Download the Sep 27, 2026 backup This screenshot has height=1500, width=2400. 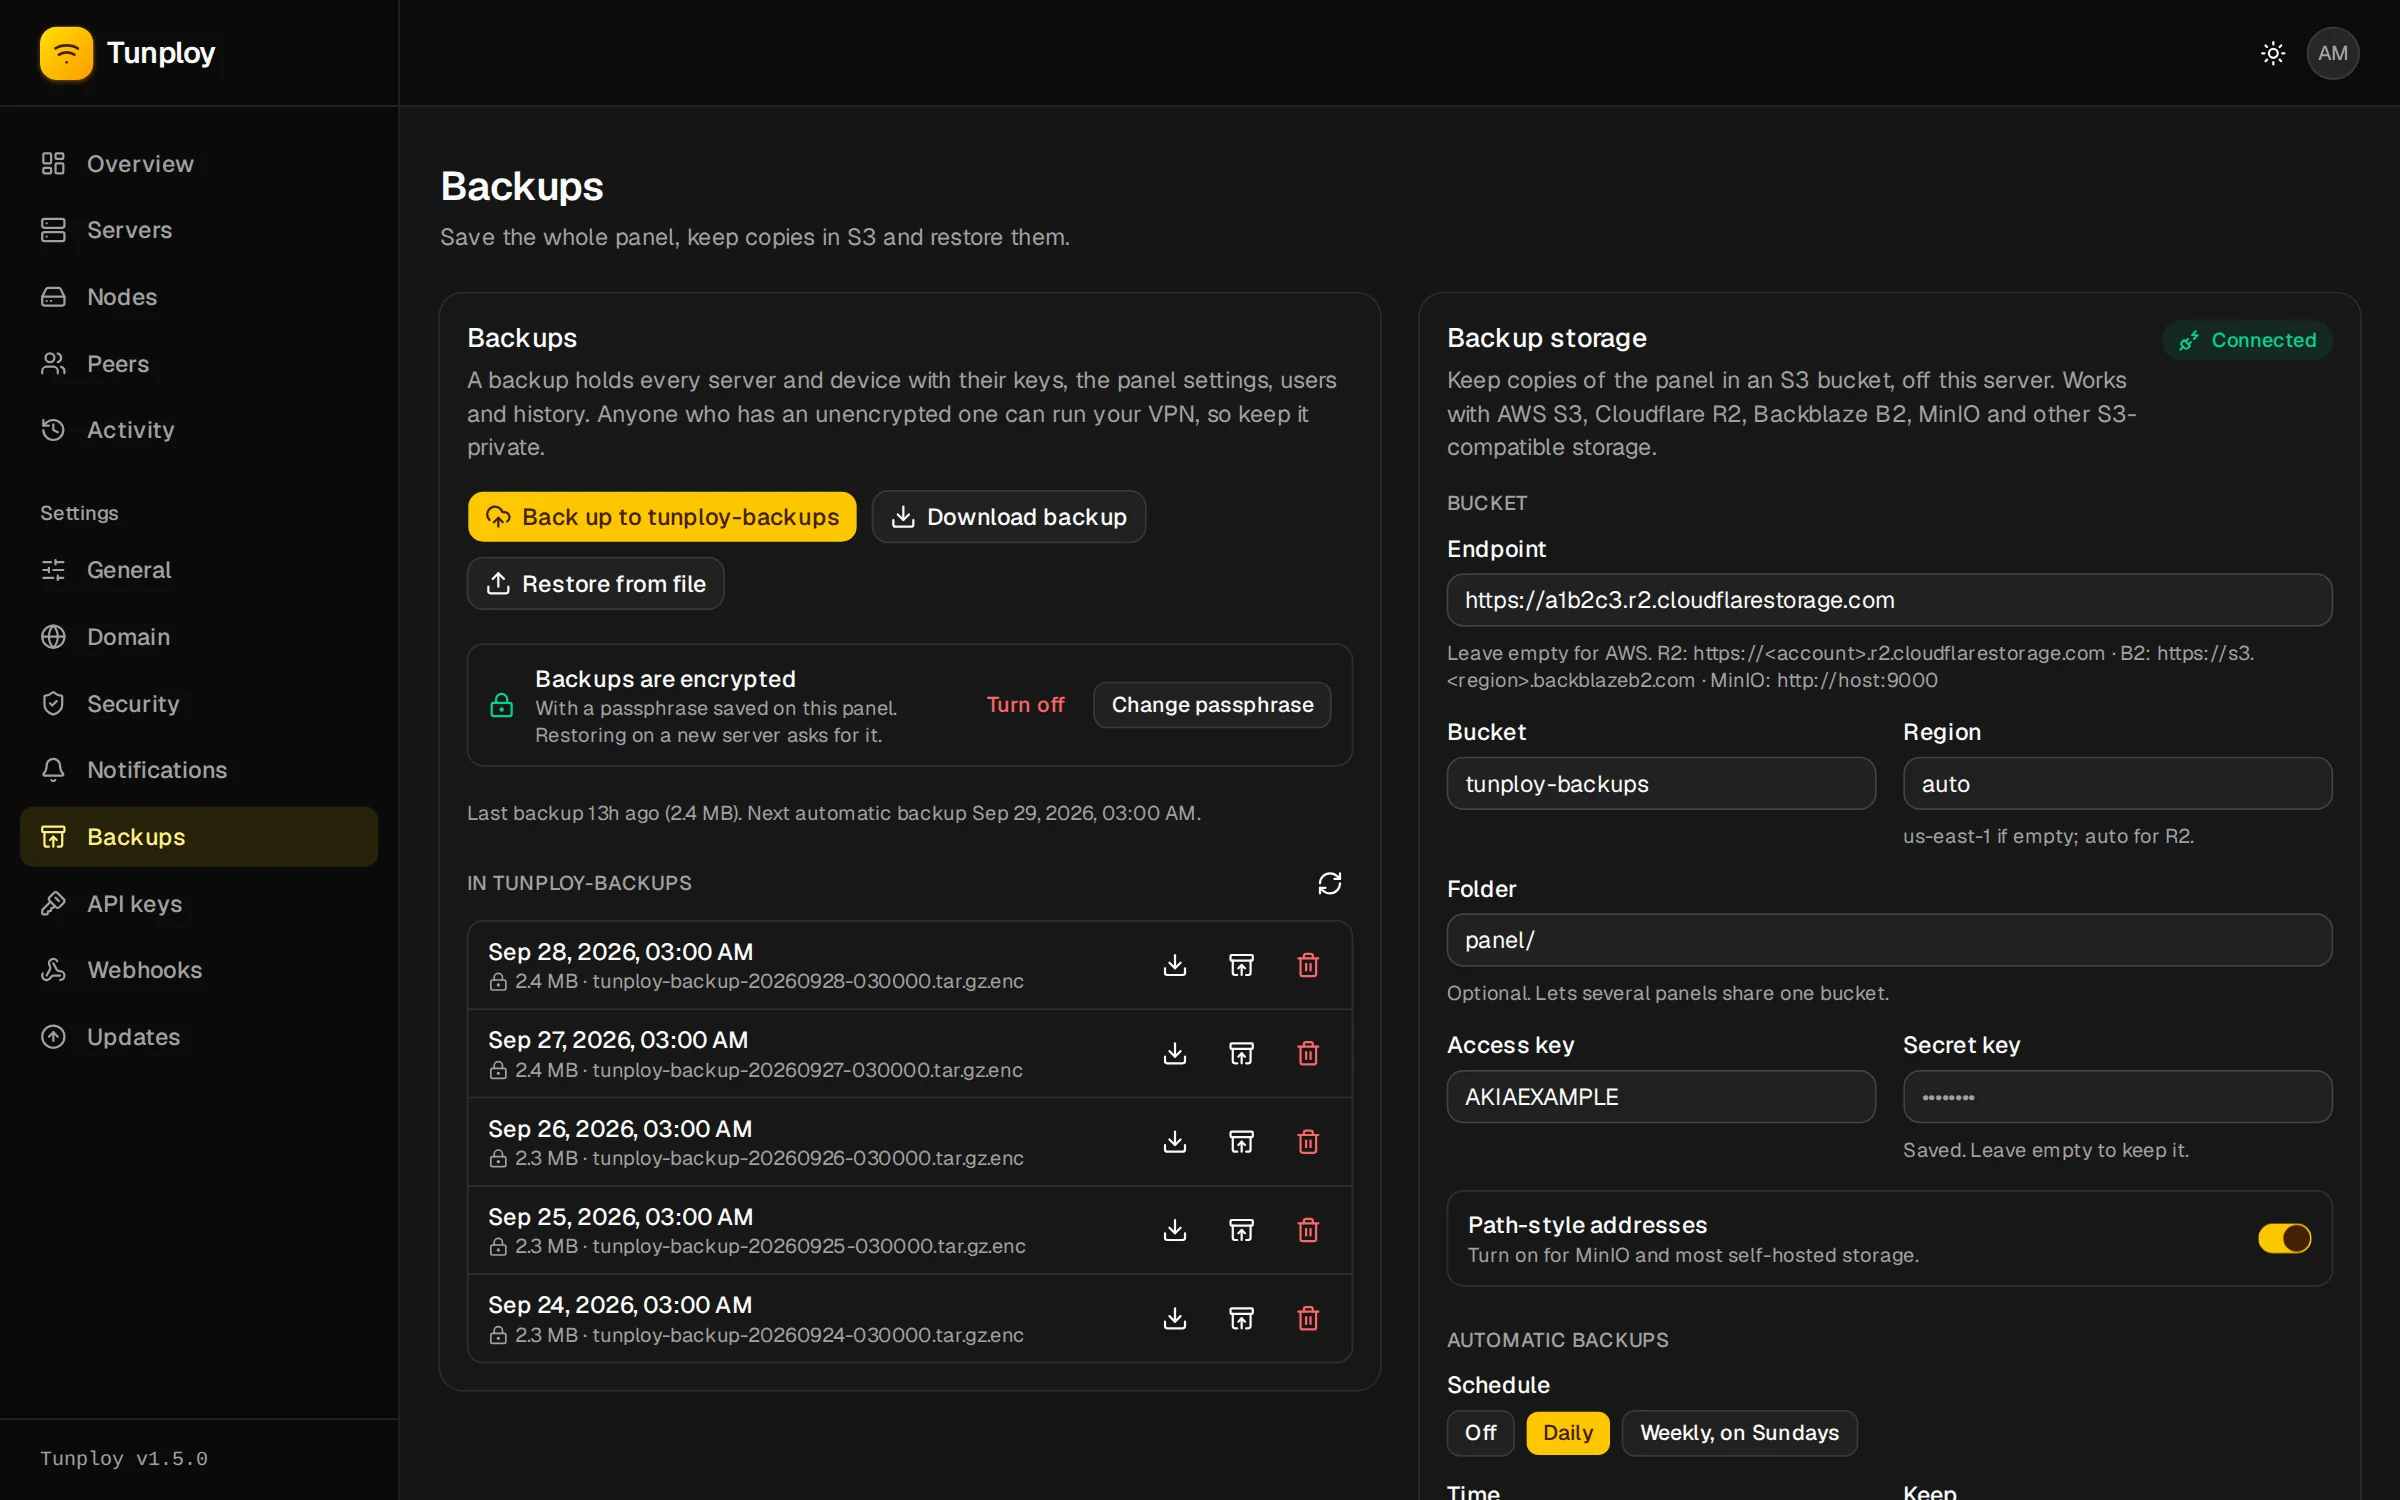(1175, 1053)
